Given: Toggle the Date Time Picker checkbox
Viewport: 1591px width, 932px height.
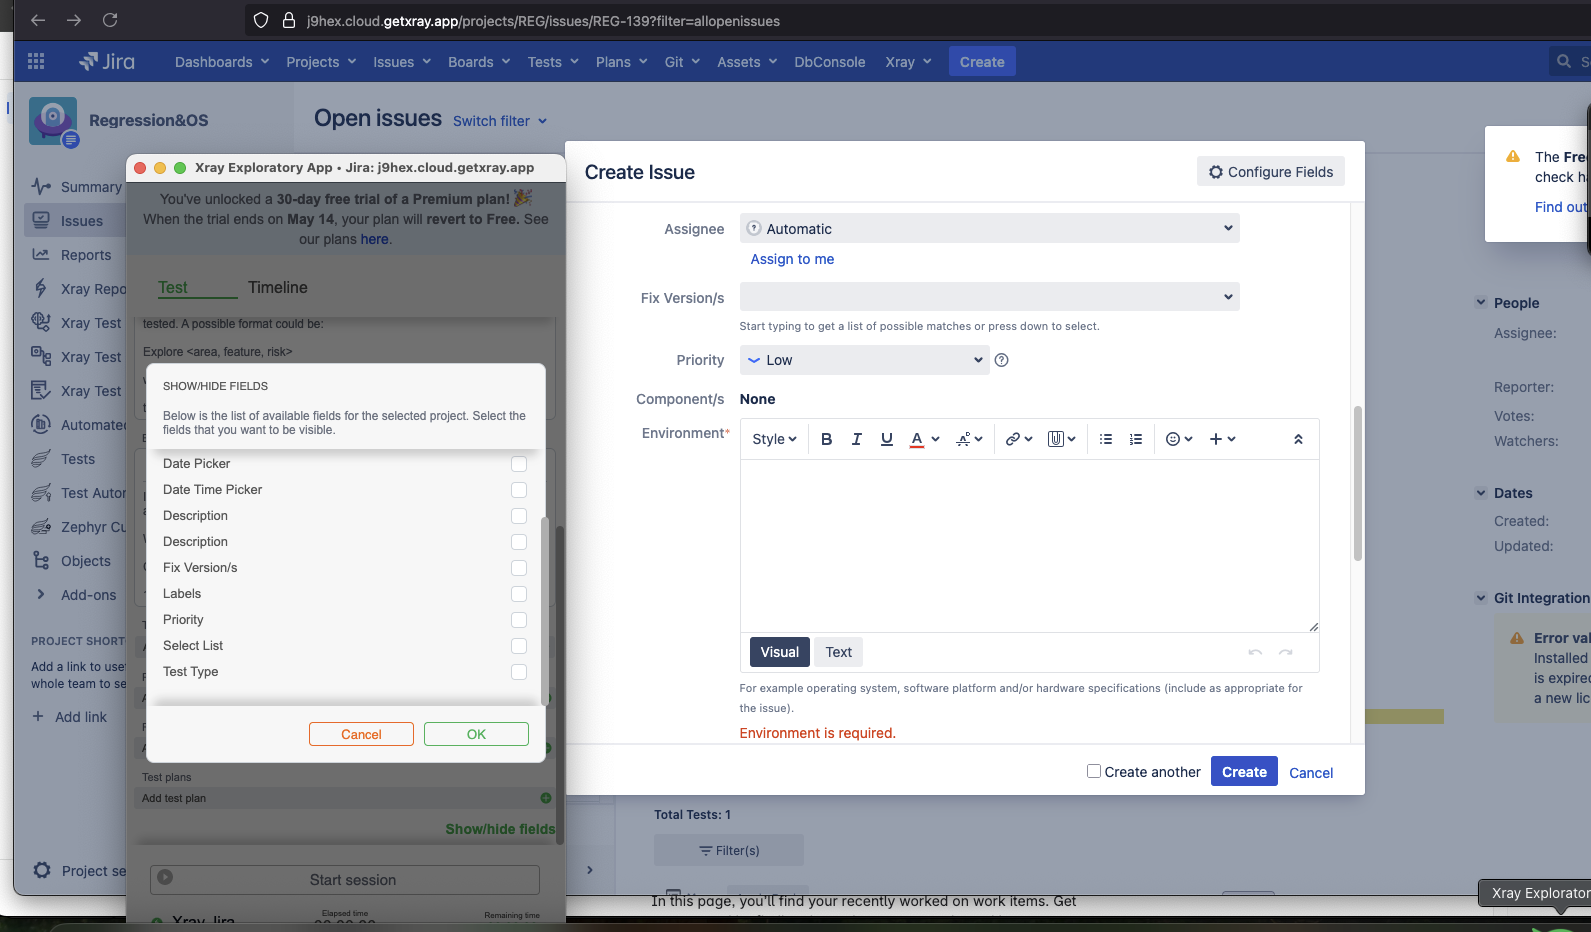Looking at the screenshot, I should [x=519, y=490].
